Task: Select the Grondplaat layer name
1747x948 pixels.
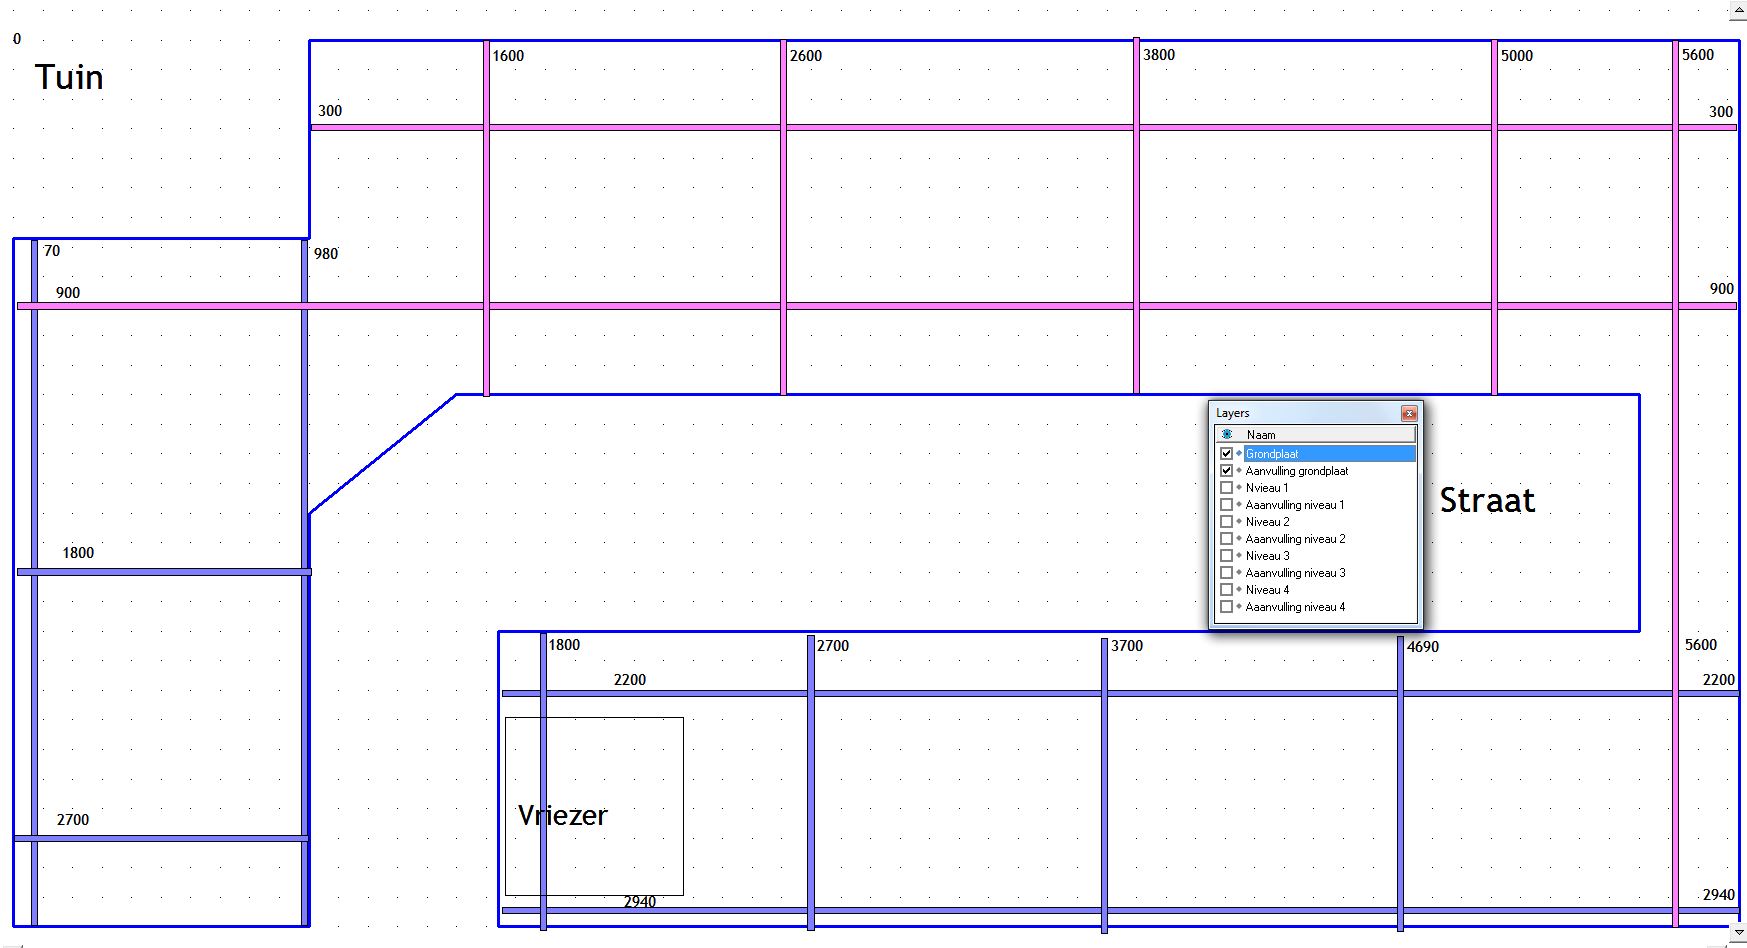Action: 1271,454
